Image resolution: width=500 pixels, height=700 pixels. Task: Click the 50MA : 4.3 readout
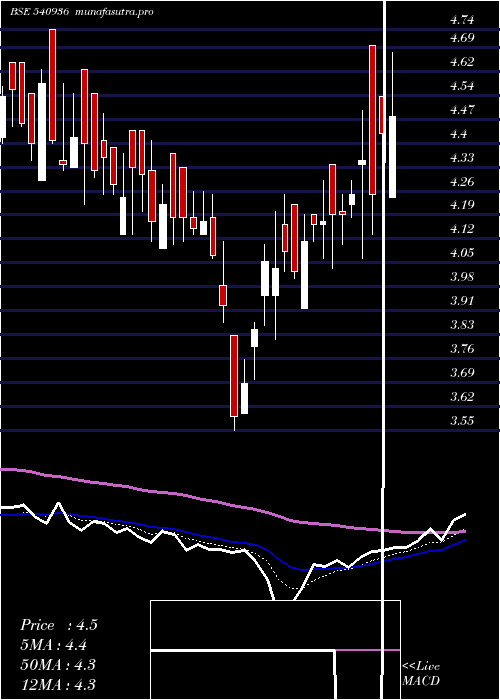pos(58,665)
